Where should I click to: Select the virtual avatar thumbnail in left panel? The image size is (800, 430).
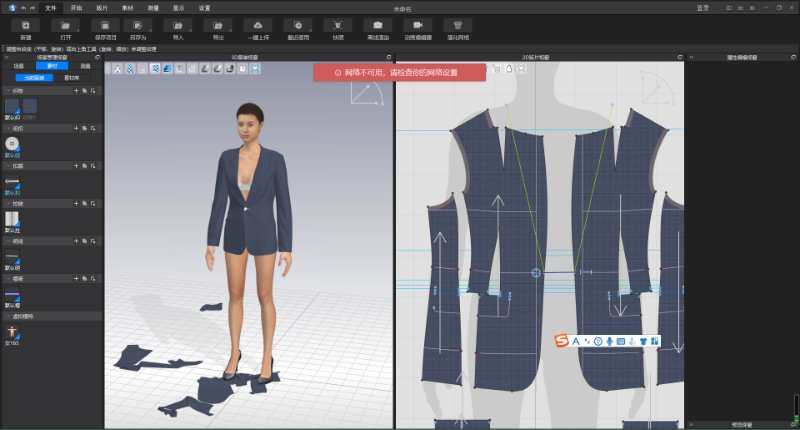pyautogui.click(x=12, y=332)
